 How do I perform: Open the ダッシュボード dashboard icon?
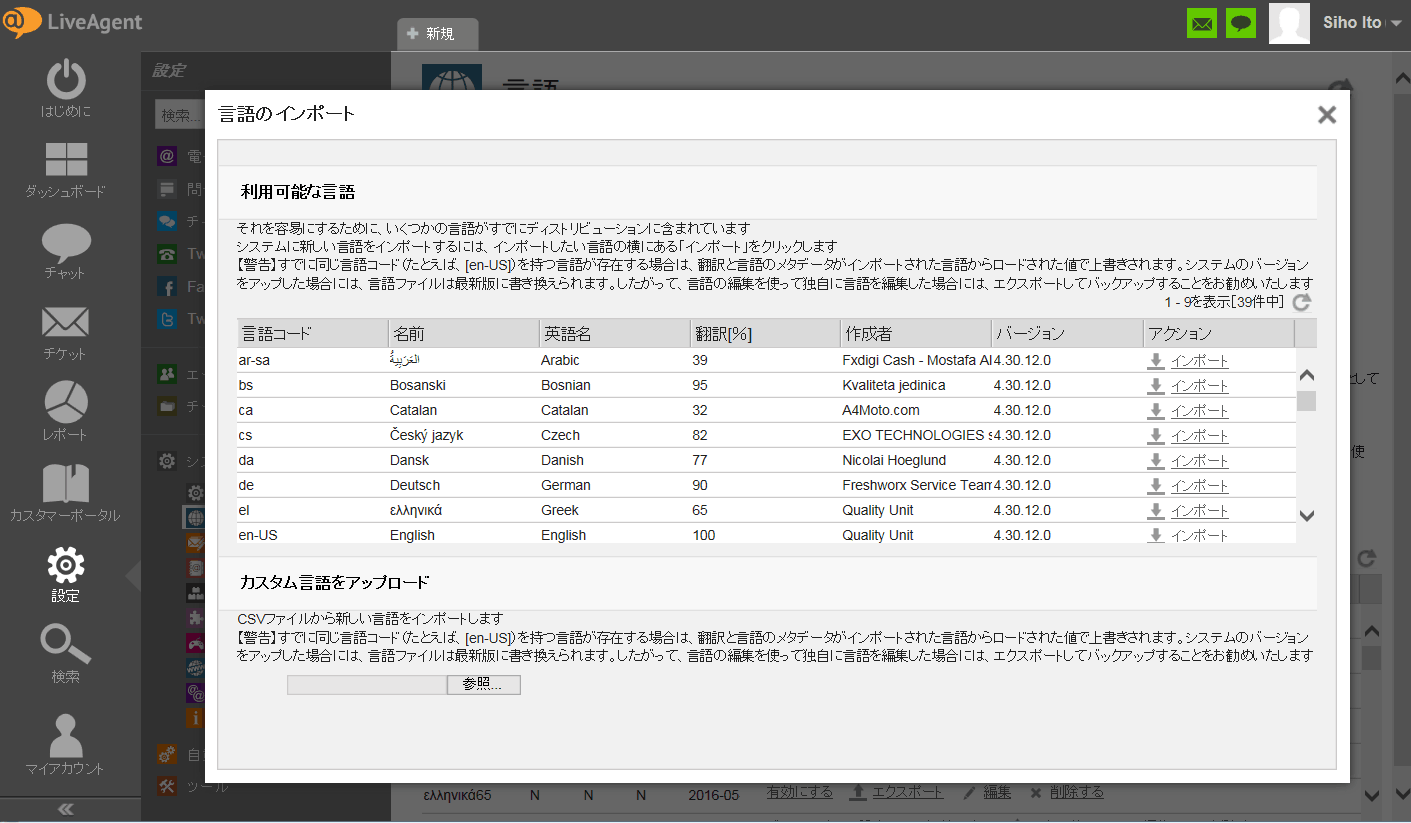66,160
